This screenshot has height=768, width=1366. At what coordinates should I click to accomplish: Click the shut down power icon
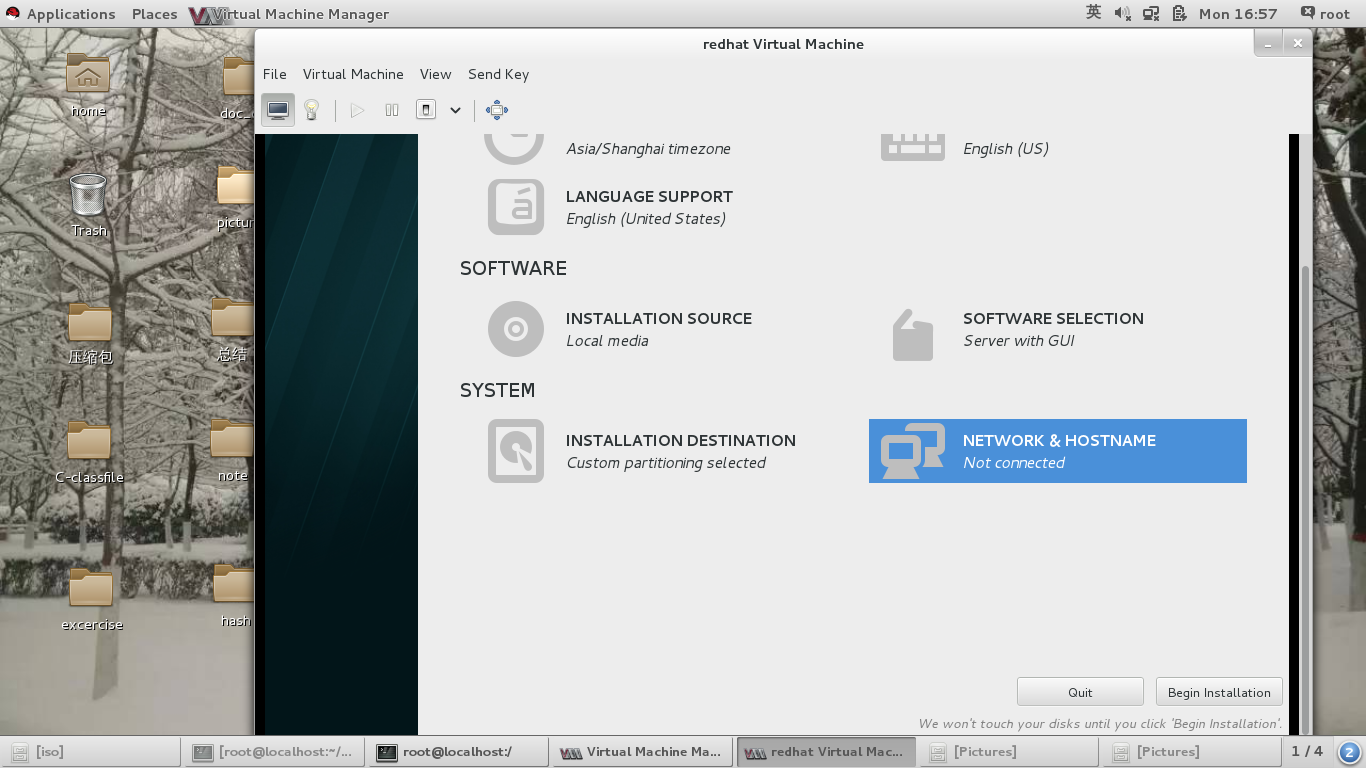(x=426, y=110)
